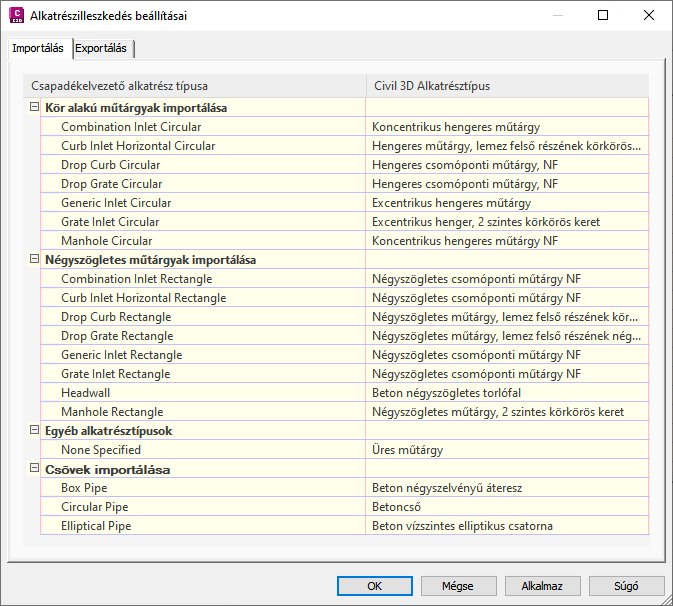The height and width of the screenshot is (606, 673).
Task: Open help with the Súgó button
Action: tap(626, 586)
